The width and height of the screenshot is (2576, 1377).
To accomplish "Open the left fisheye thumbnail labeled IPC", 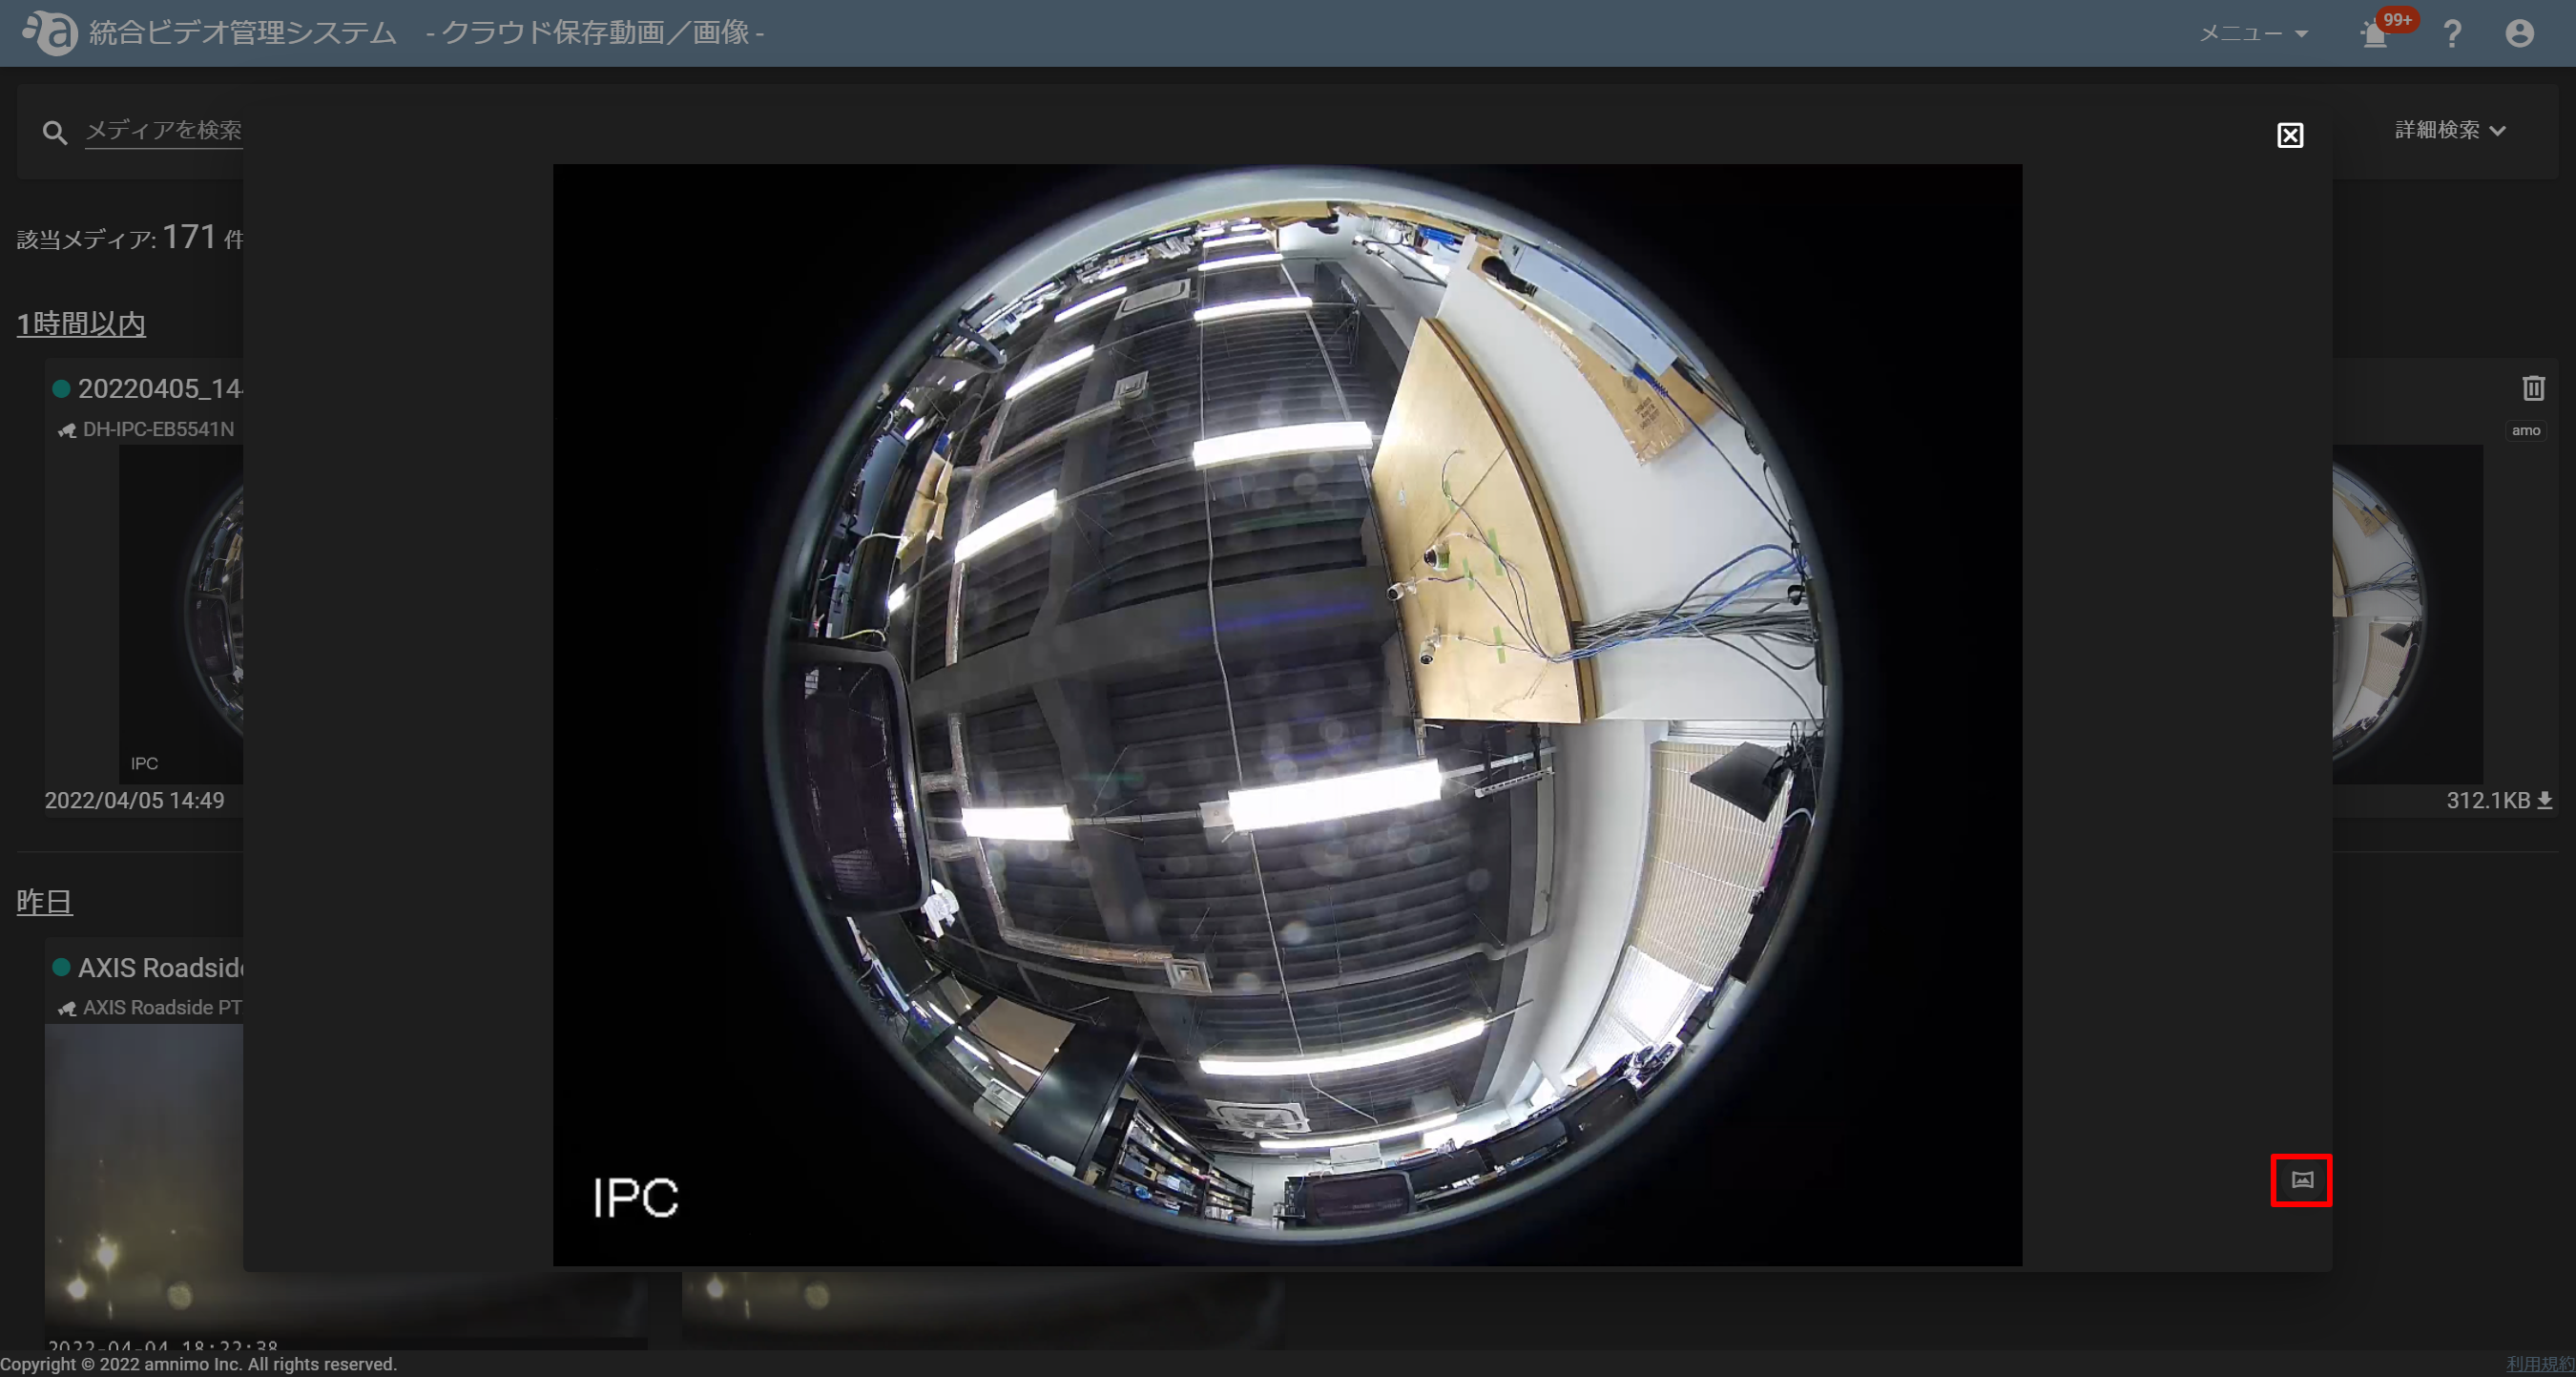I will pos(180,614).
